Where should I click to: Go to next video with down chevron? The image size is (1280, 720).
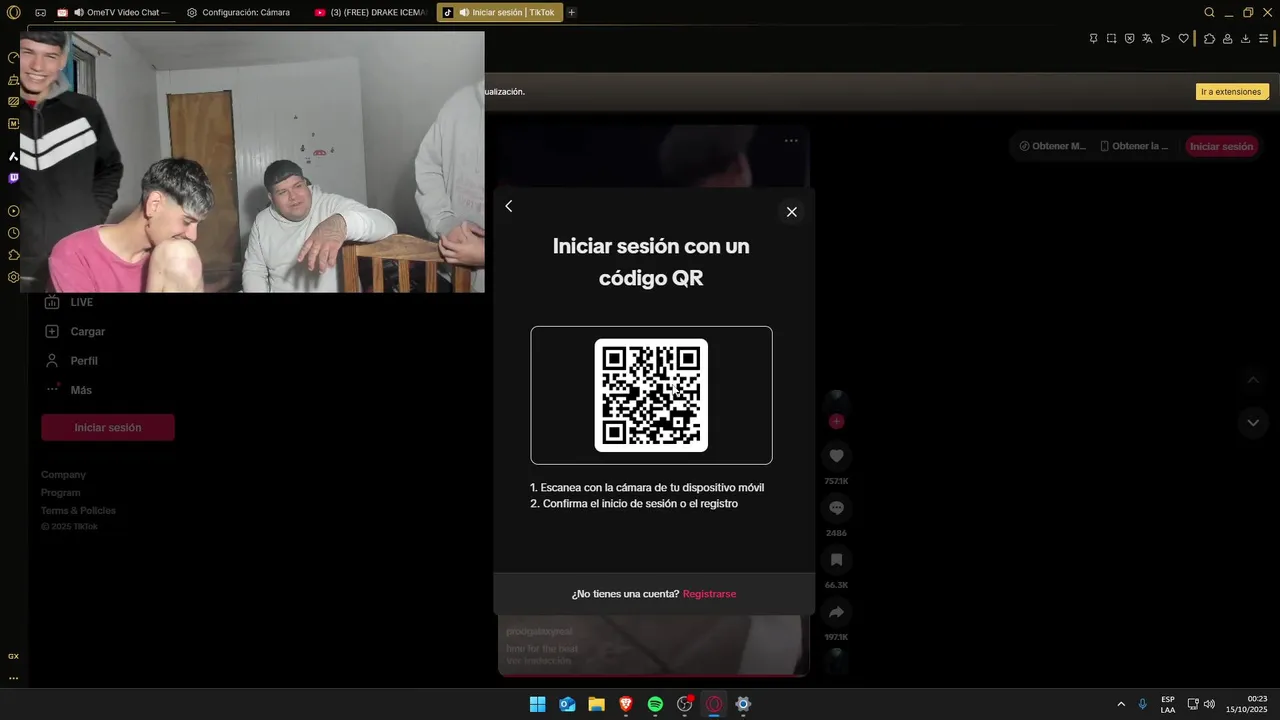pyautogui.click(x=1253, y=423)
